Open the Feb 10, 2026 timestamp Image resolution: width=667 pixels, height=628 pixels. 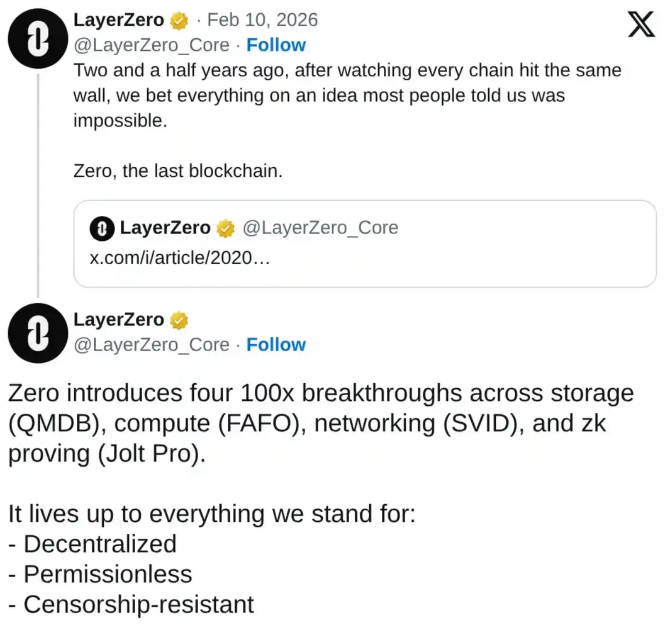[262, 20]
